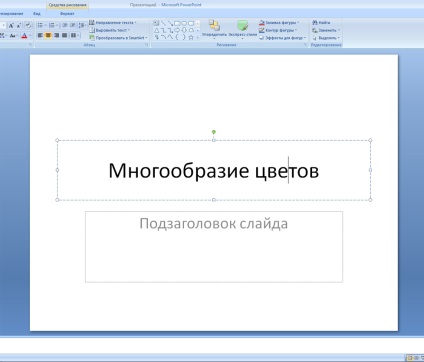Decrease the list indent level
This screenshot has width=424, height=362.
point(65,25)
